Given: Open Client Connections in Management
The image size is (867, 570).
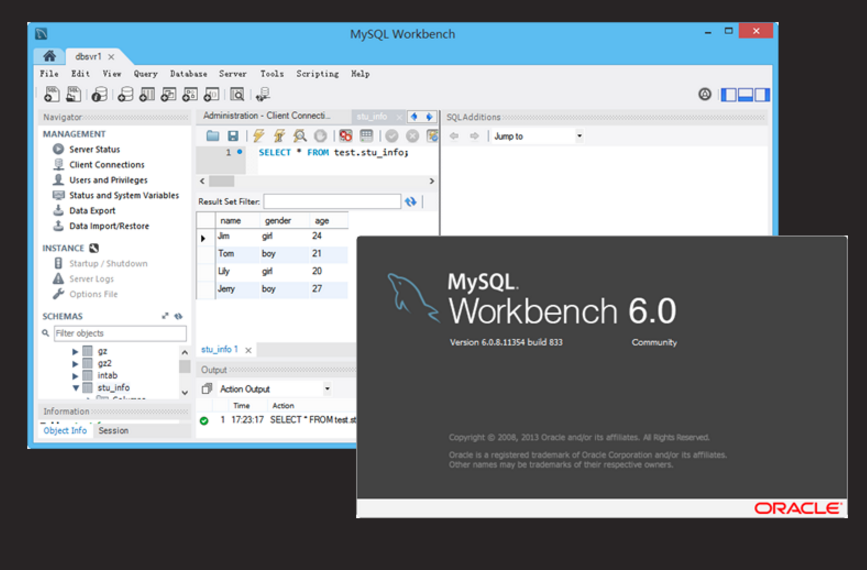Looking at the screenshot, I should 107,165.
